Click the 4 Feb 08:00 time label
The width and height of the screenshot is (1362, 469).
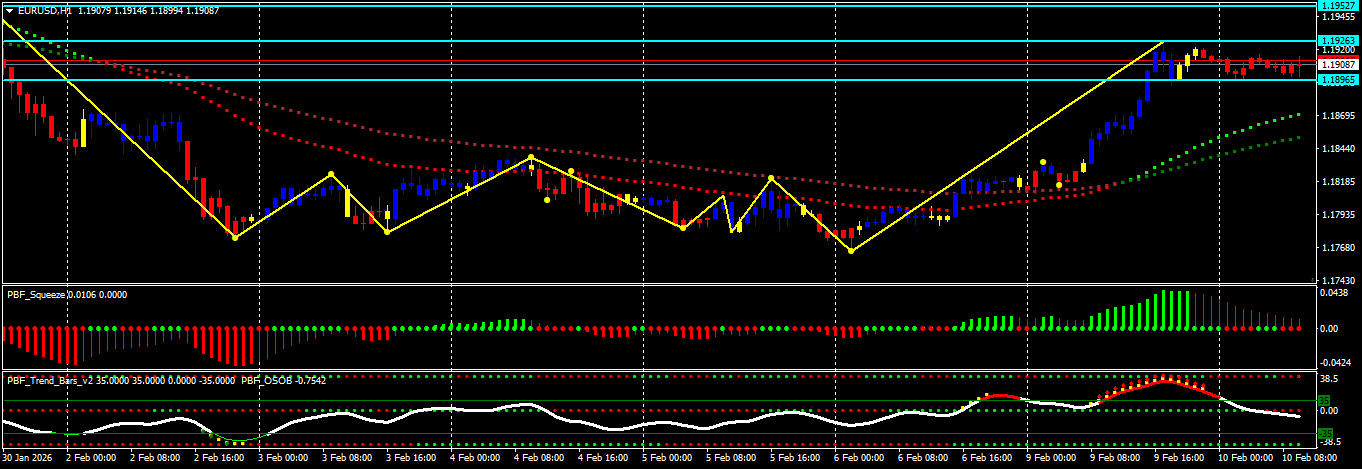(x=539, y=457)
